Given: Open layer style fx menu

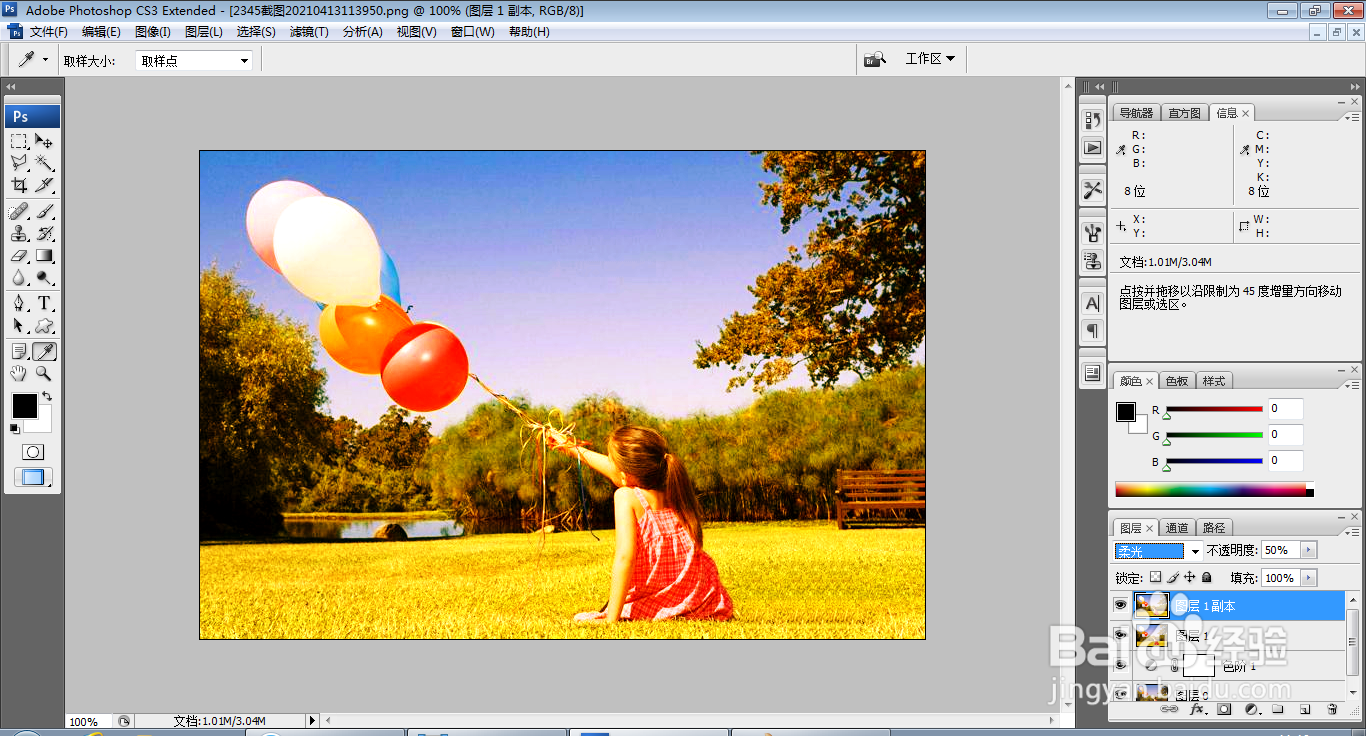Looking at the screenshot, I should (1197, 709).
